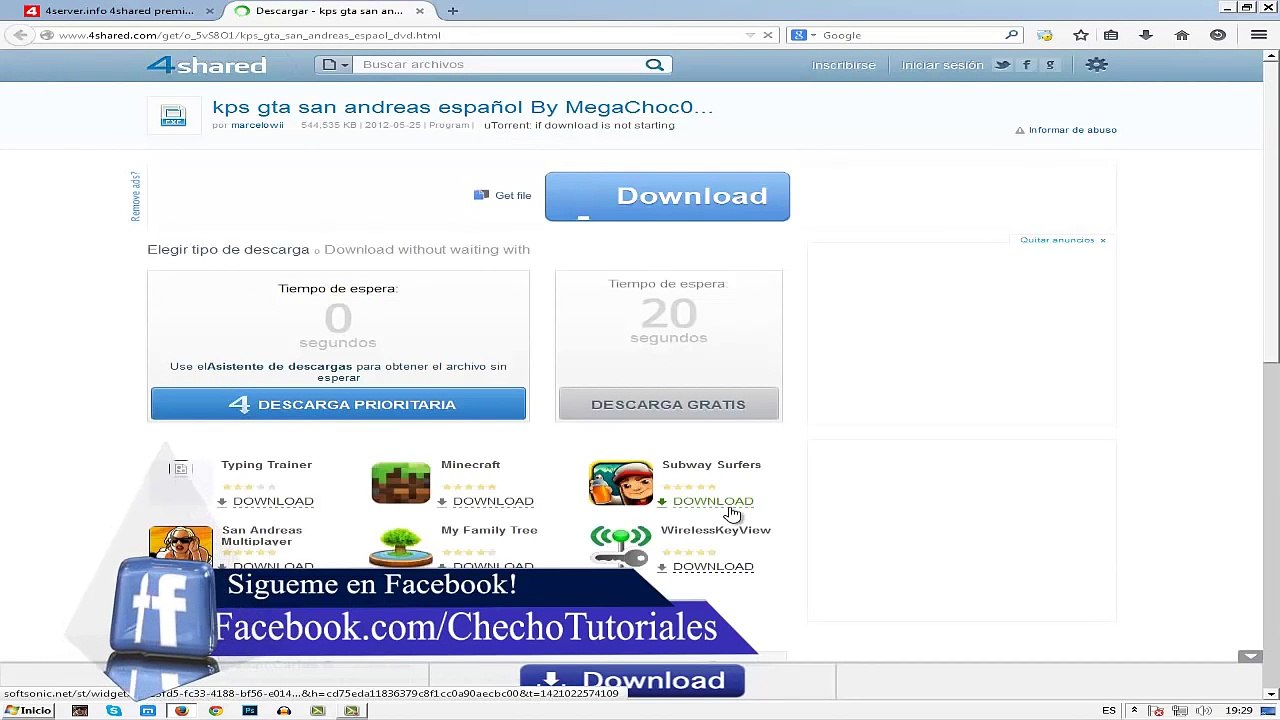Viewport: 1280px width, 720px height.
Task: Click Quitar anuncios close link
Action: [x=1063, y=240]
